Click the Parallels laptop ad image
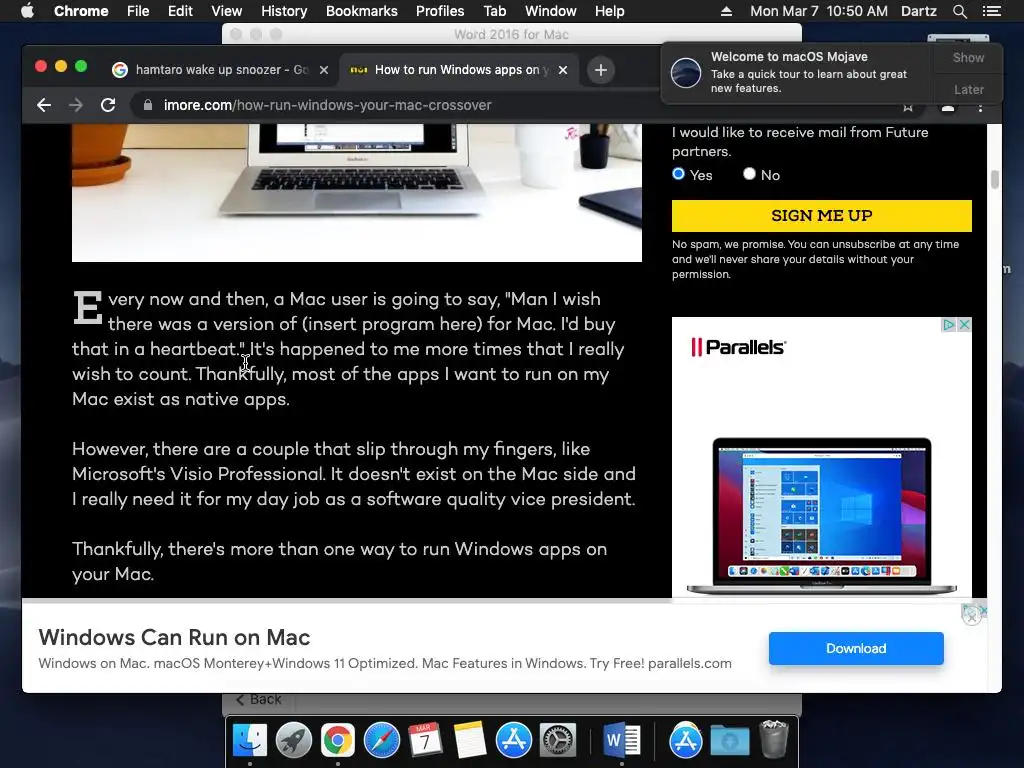 tap(822, 516)
